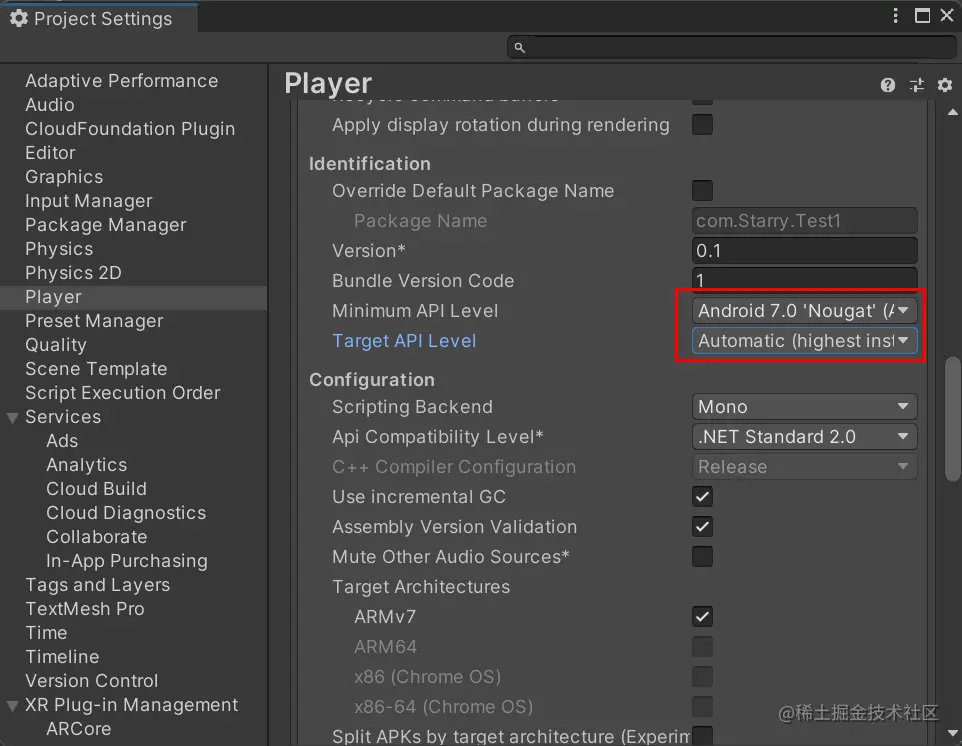Click the x86 (Chrome OS) checkbox
This screenshot has height=746, width=962.
tap(702, 677)
